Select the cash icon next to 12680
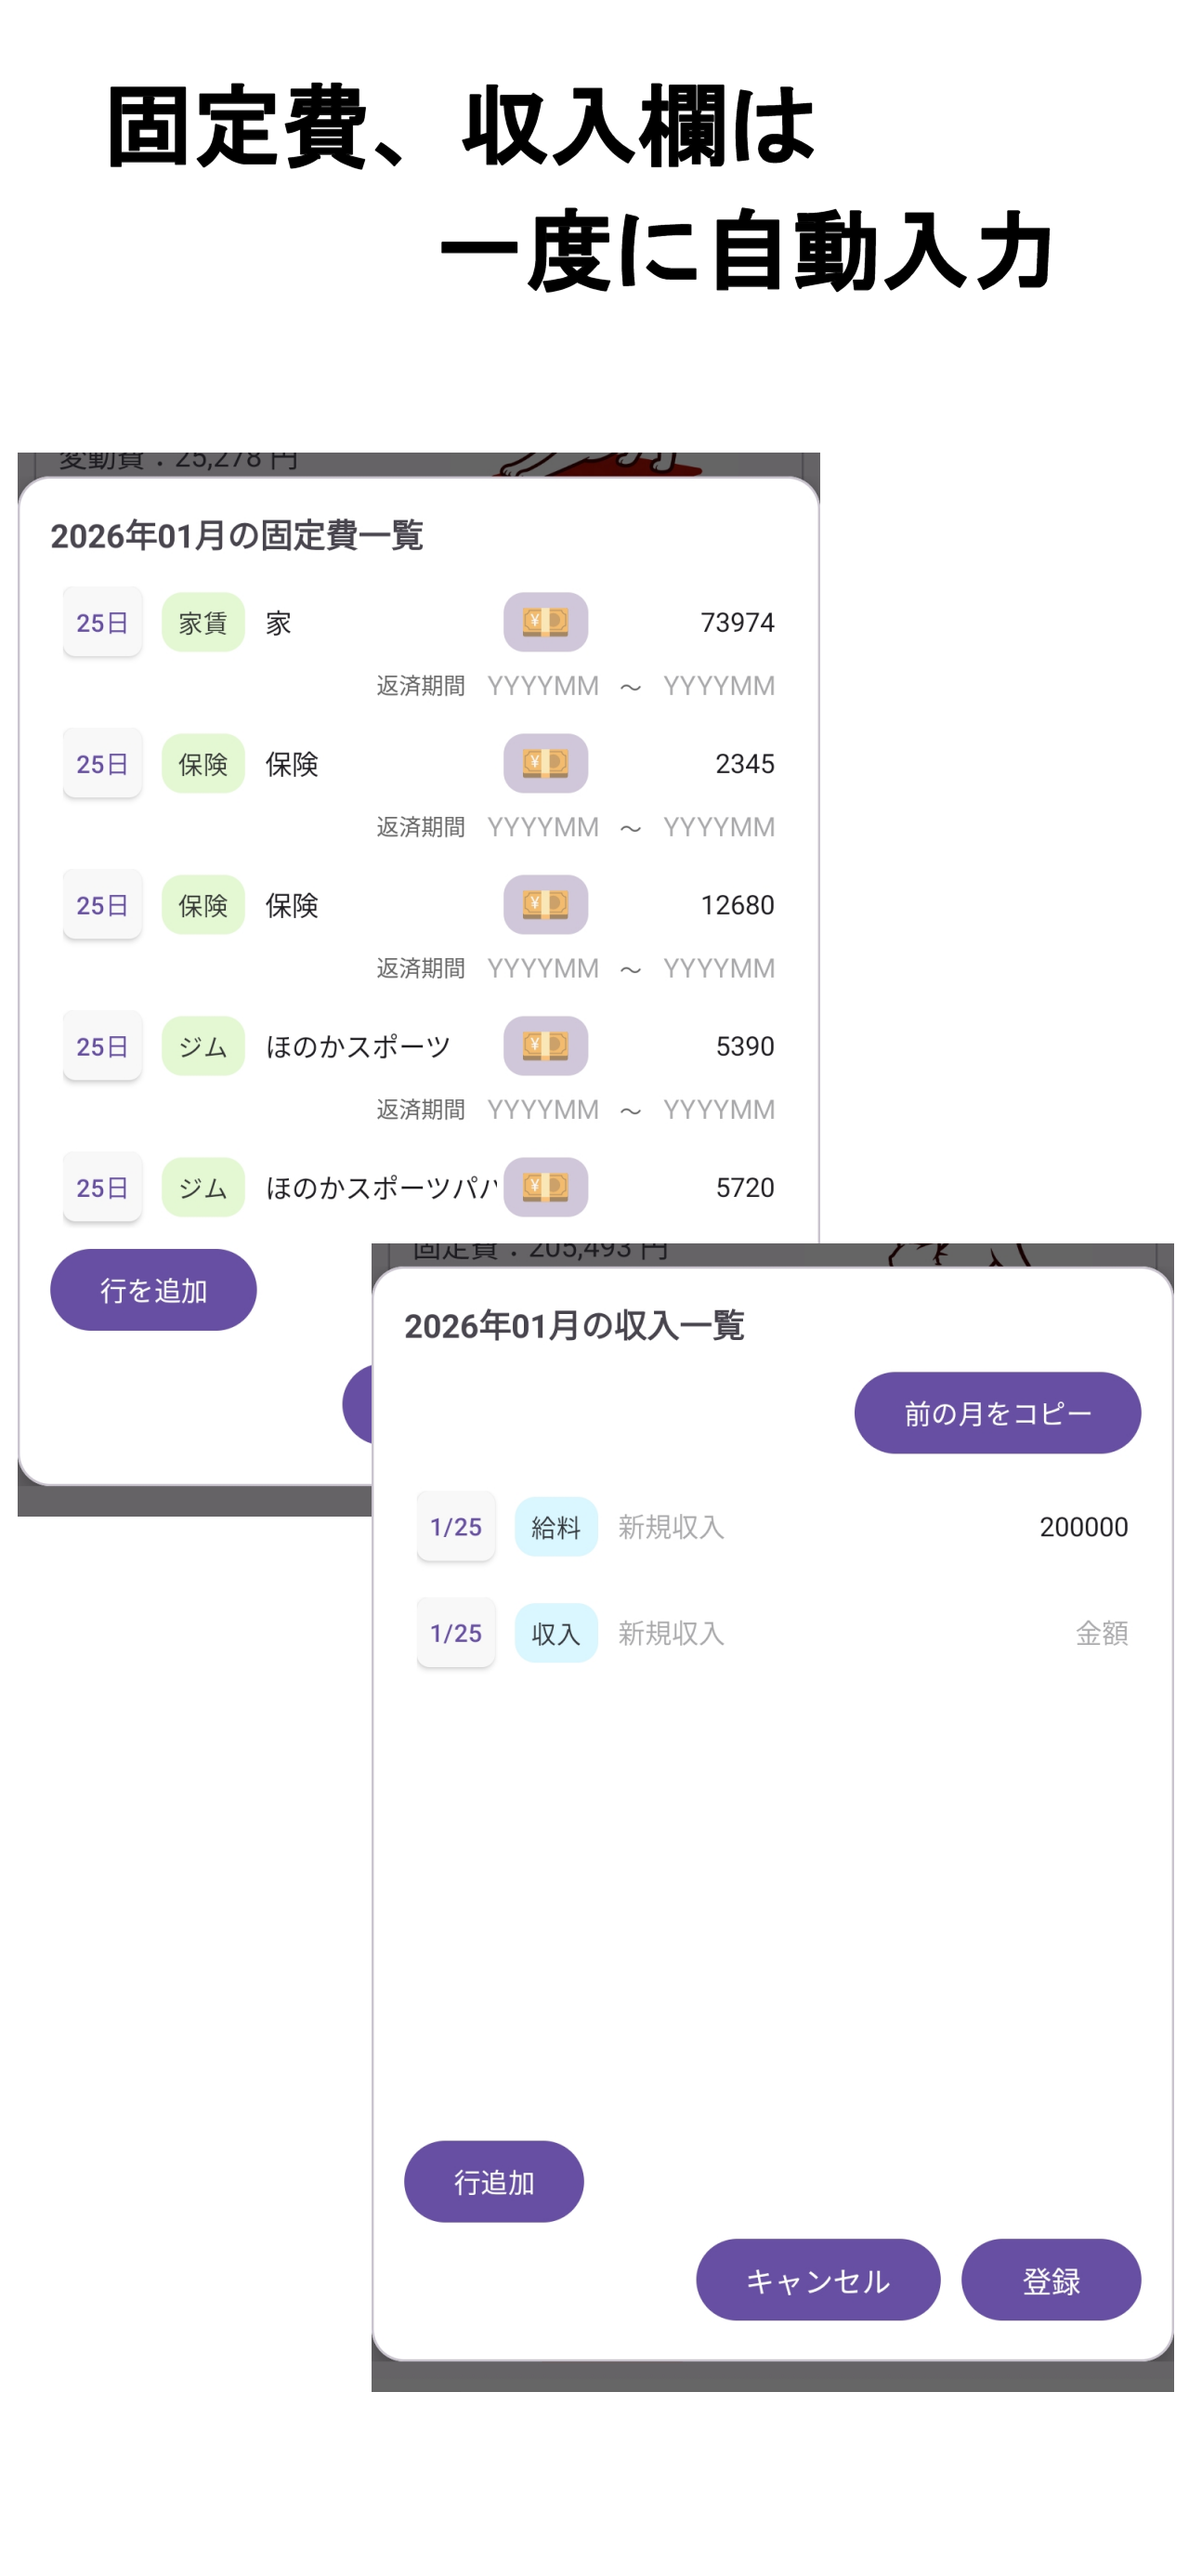The image size is (1189, 2576). click(x=545, y=904)
